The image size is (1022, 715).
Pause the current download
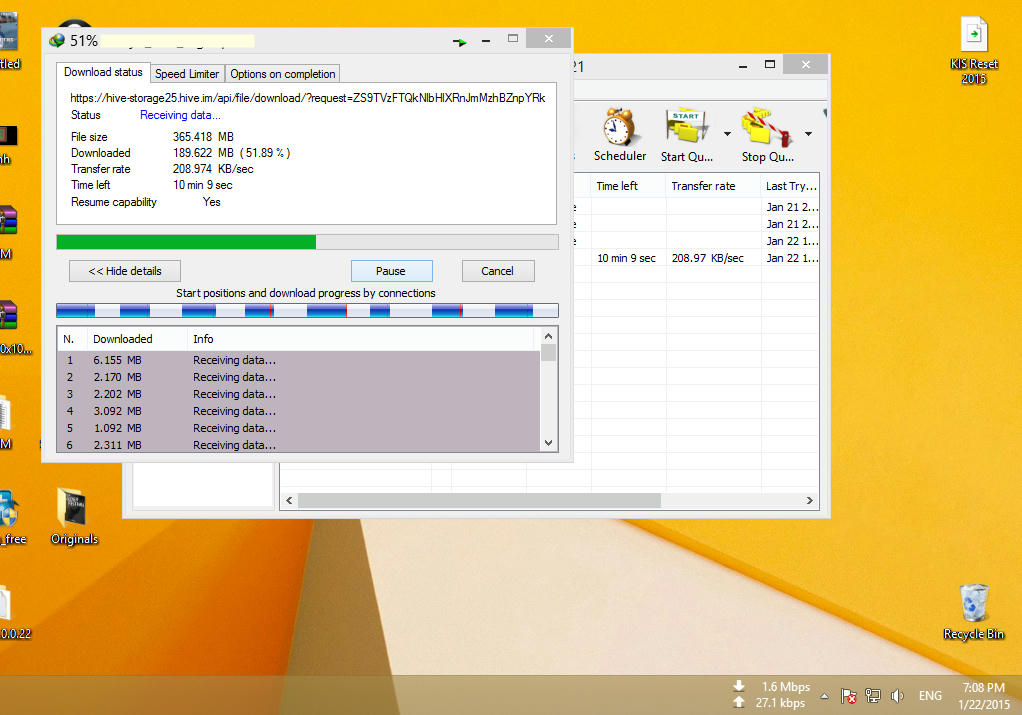tap(391, 271)
